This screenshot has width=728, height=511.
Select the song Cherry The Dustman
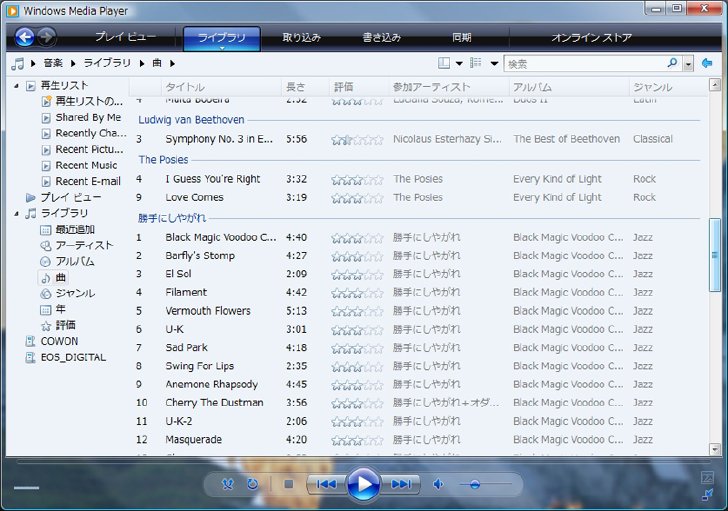pyautogui.click(x=214, y=403)
